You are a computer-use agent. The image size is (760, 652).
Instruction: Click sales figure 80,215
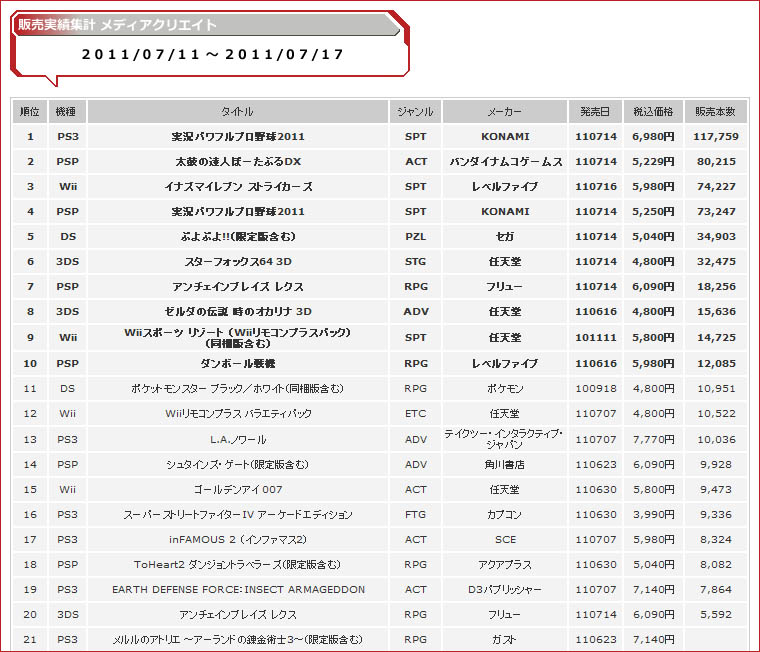click(716, 161)
